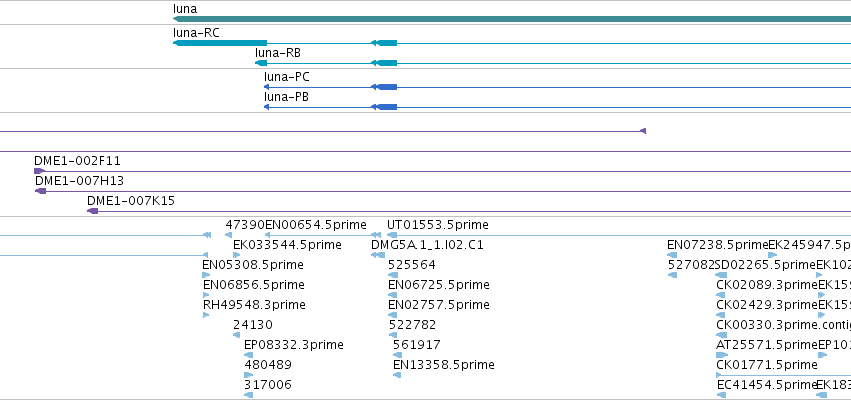Select the arrow glyph beneath the 24130 label
Image resolution: width=851 pixels, height=400 pixels.
[236, 335]
